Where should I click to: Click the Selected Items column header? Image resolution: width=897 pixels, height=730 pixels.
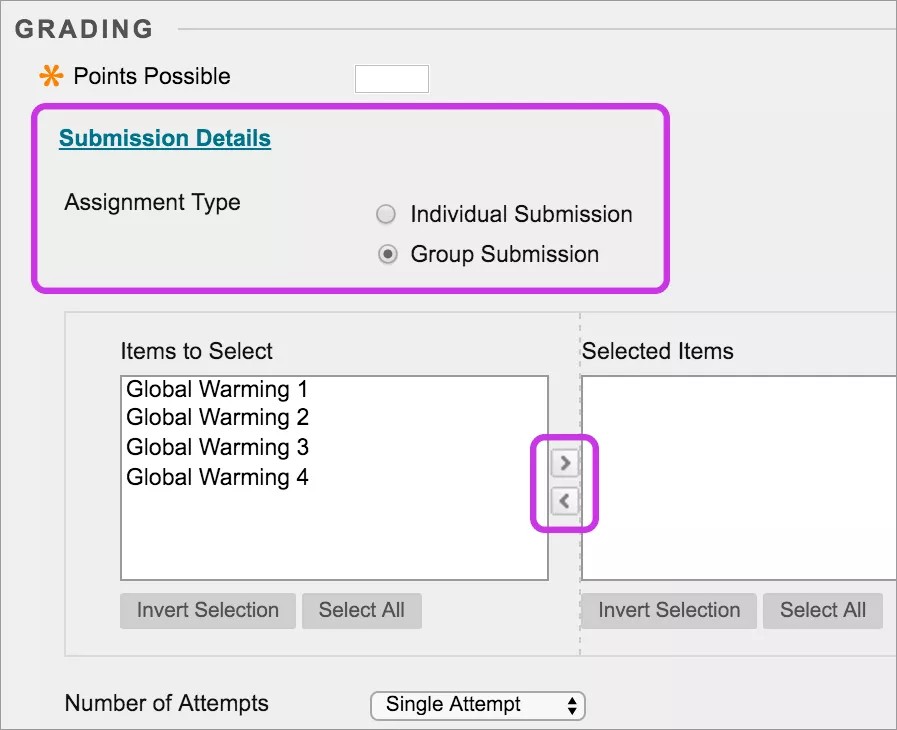click(x=658, y=351)
